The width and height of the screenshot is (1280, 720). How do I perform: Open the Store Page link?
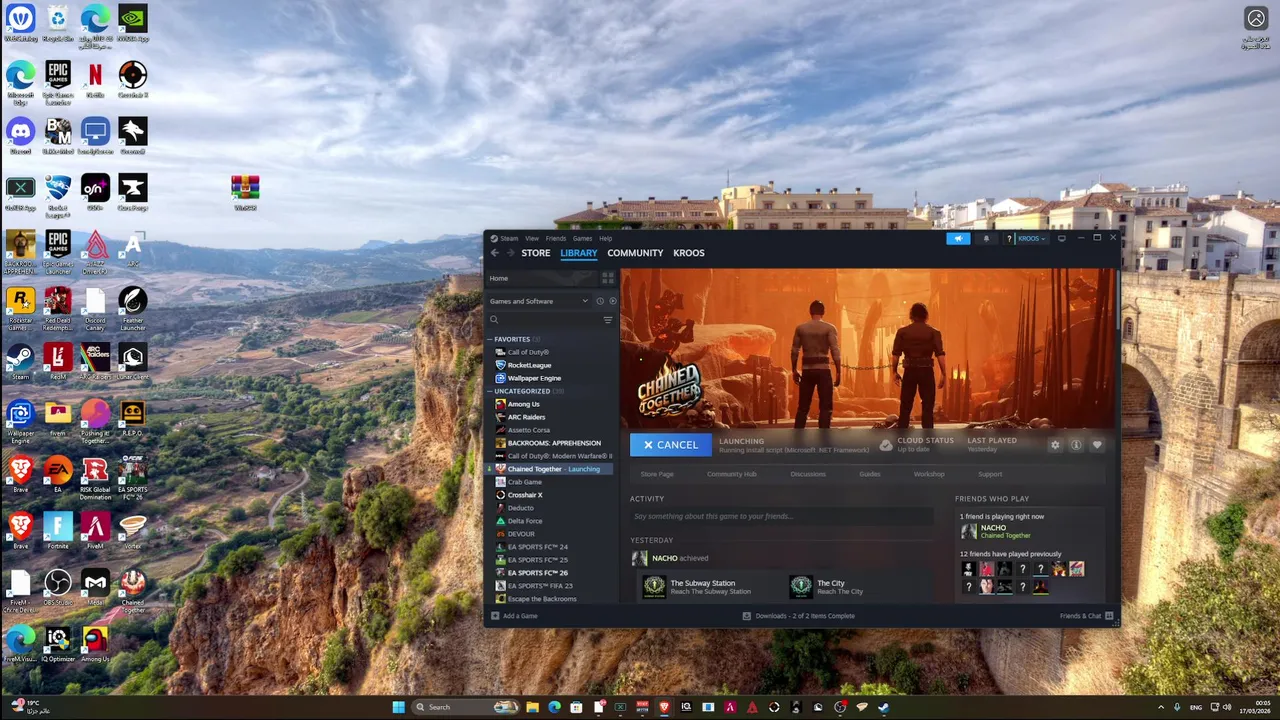tap(657, 474)
